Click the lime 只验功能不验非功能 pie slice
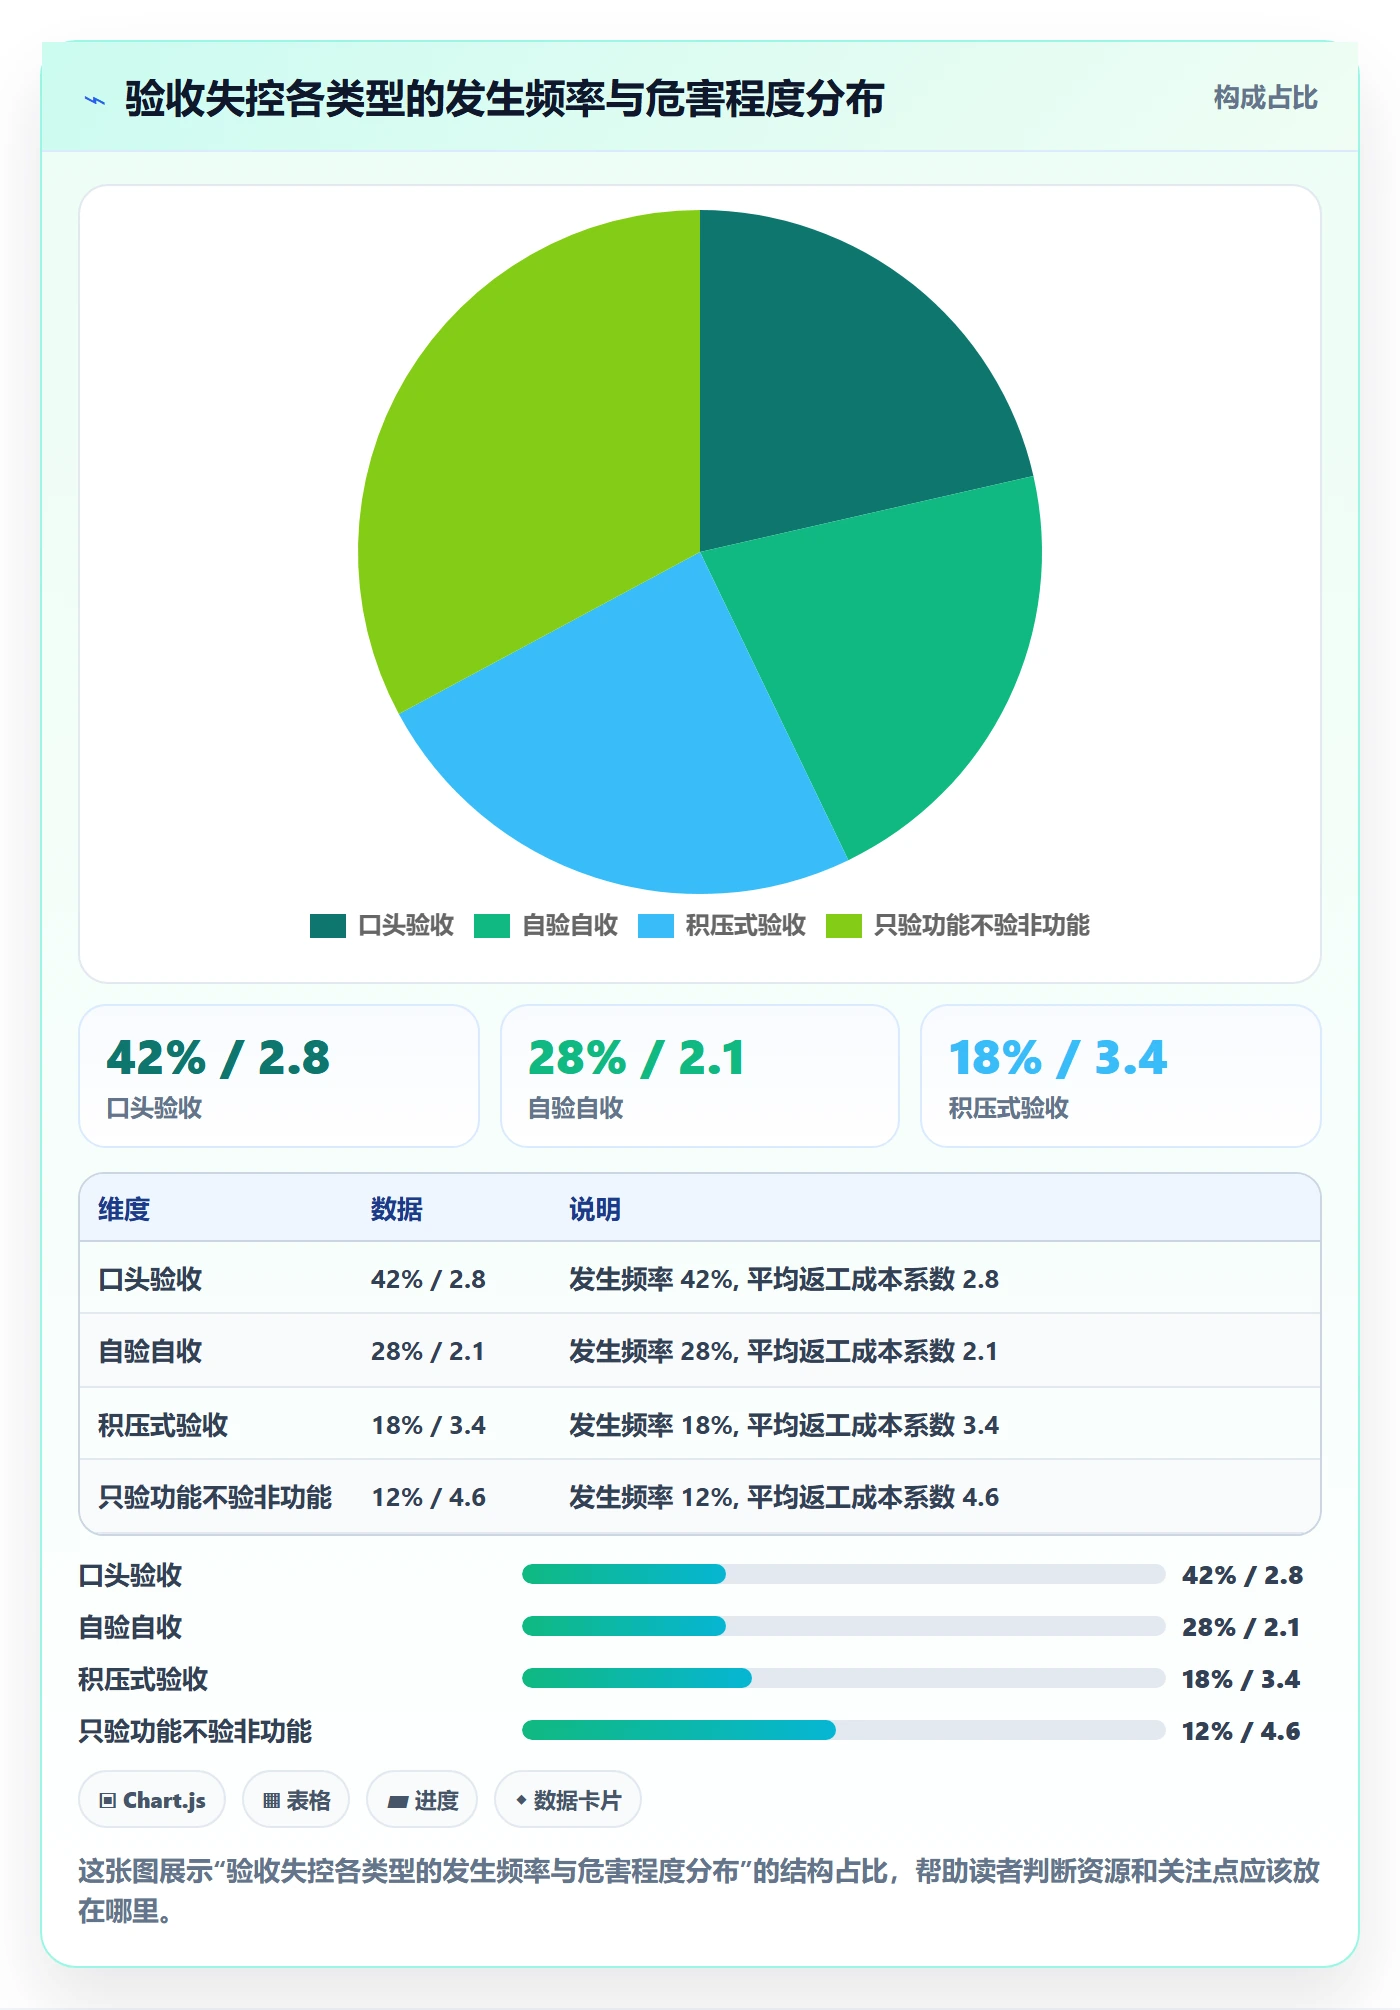Viewport: 1400px width, 2010px height. [x=520, y=450]
